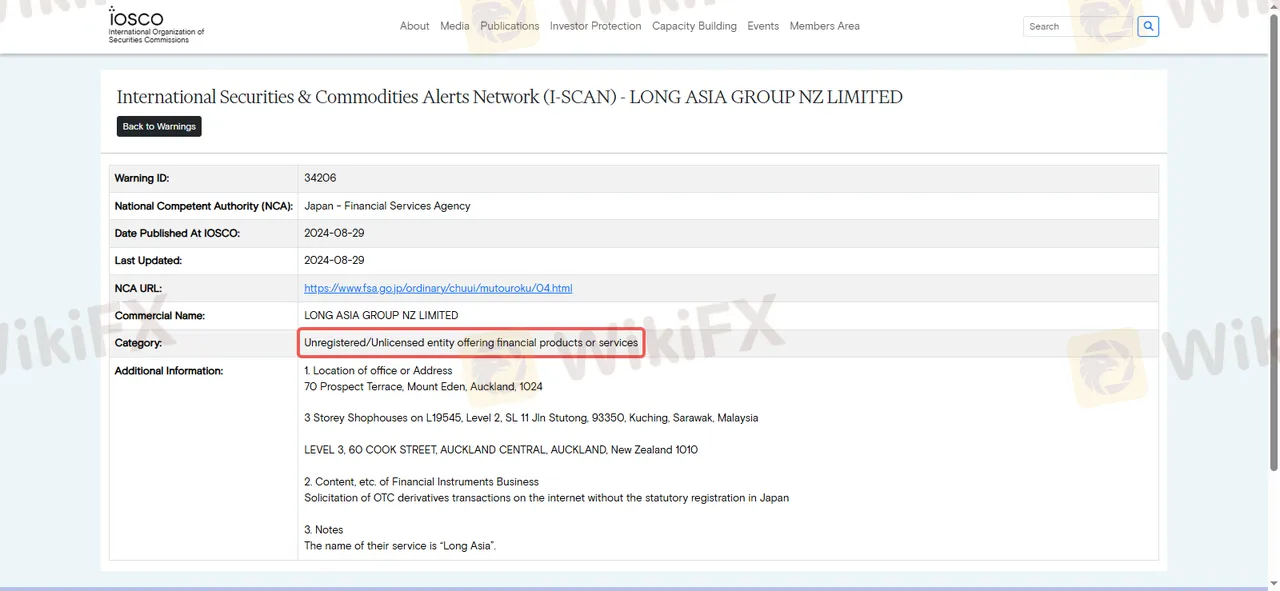Click the vertical page scrollbar thumb
Screen dimensions: 1280x591
(1273, 240)
